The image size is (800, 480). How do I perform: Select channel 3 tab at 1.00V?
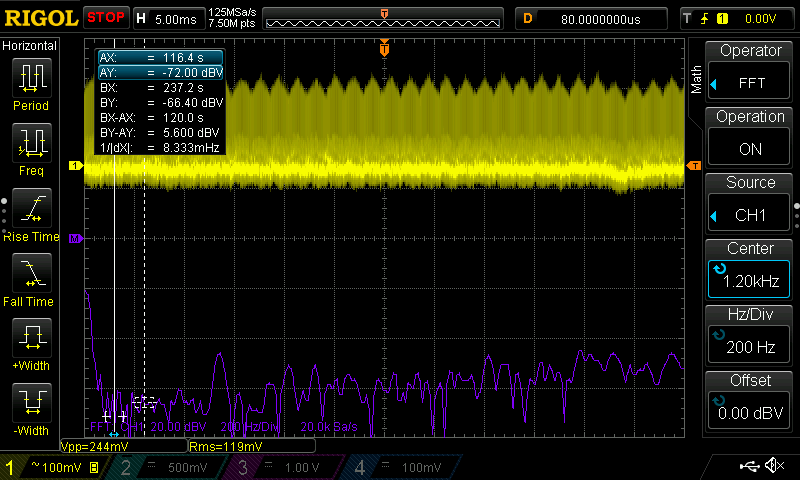click(x=280, y=467)
